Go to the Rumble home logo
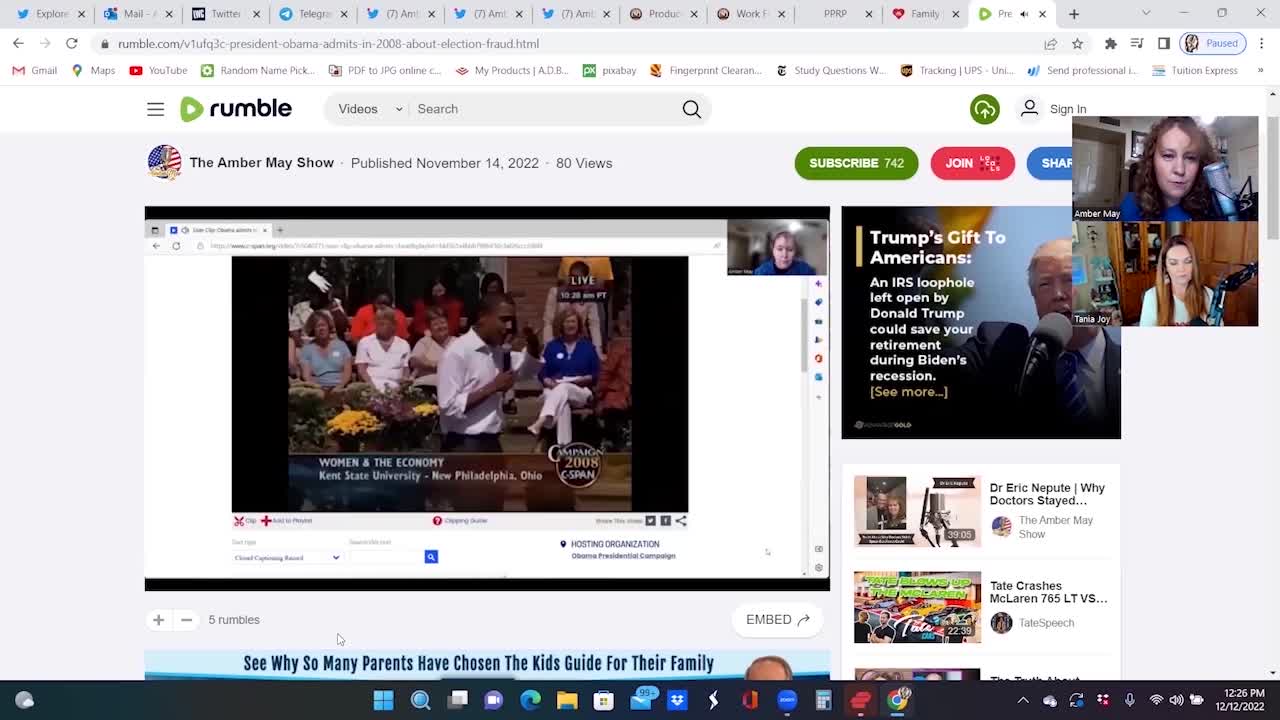Screen dimensions: 1280x720 point(236,109)
